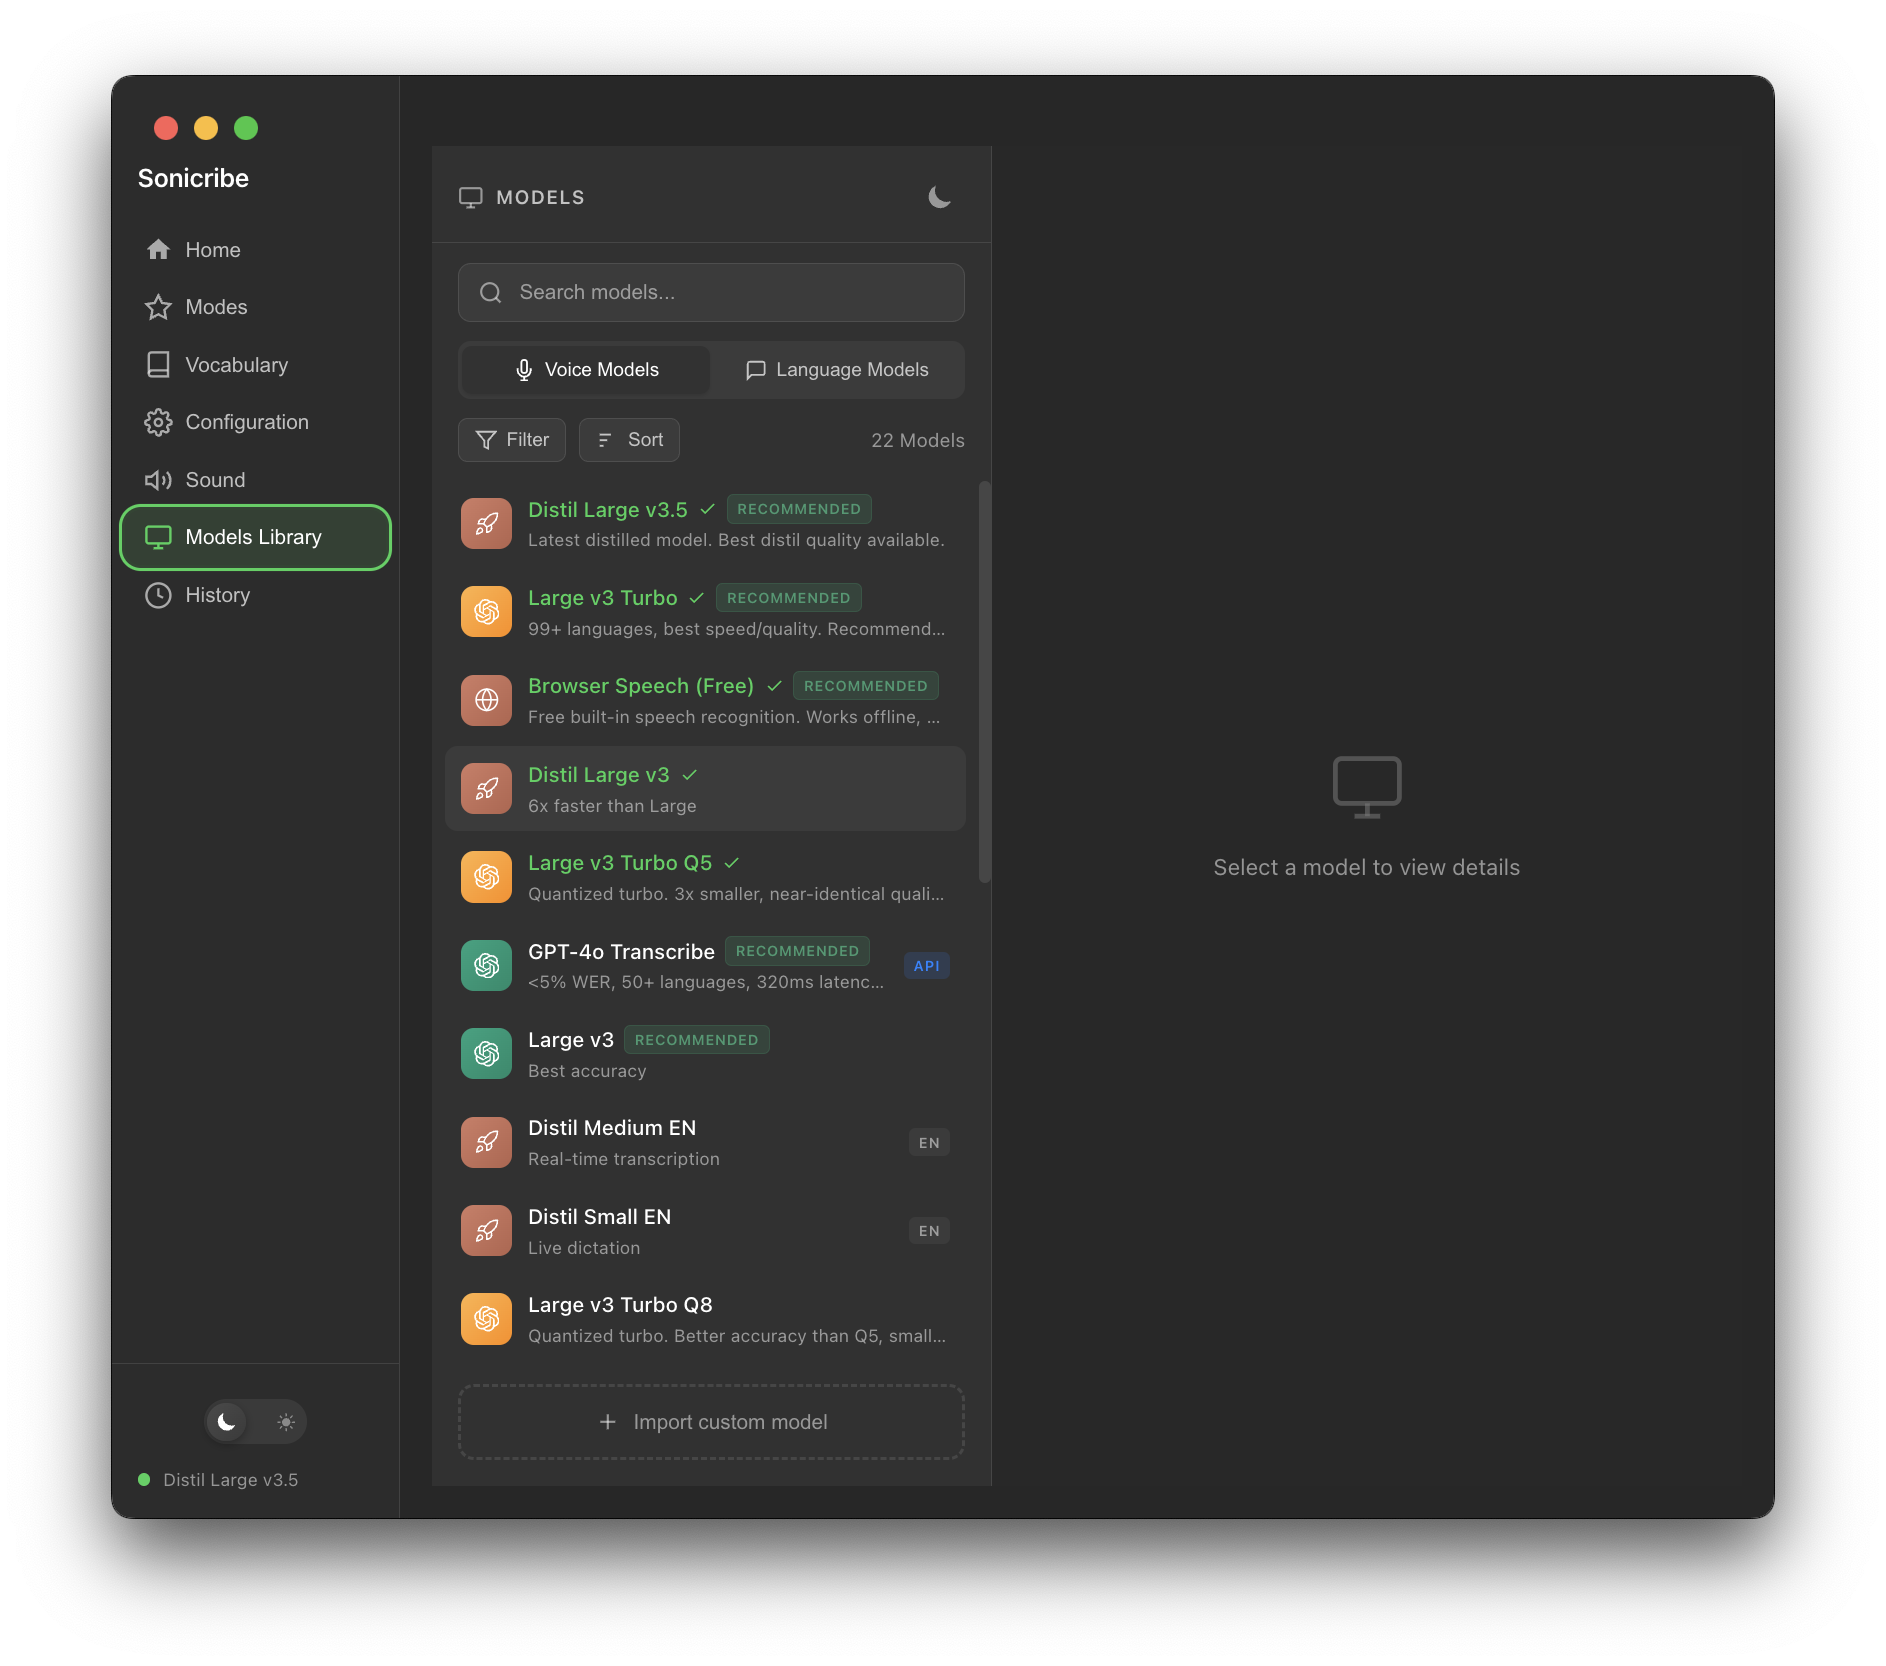This screenshot has height=1666, width=1886.
Task: Select the Large v3 Turbo Q5 name
Action: click(x=620, y=863)
